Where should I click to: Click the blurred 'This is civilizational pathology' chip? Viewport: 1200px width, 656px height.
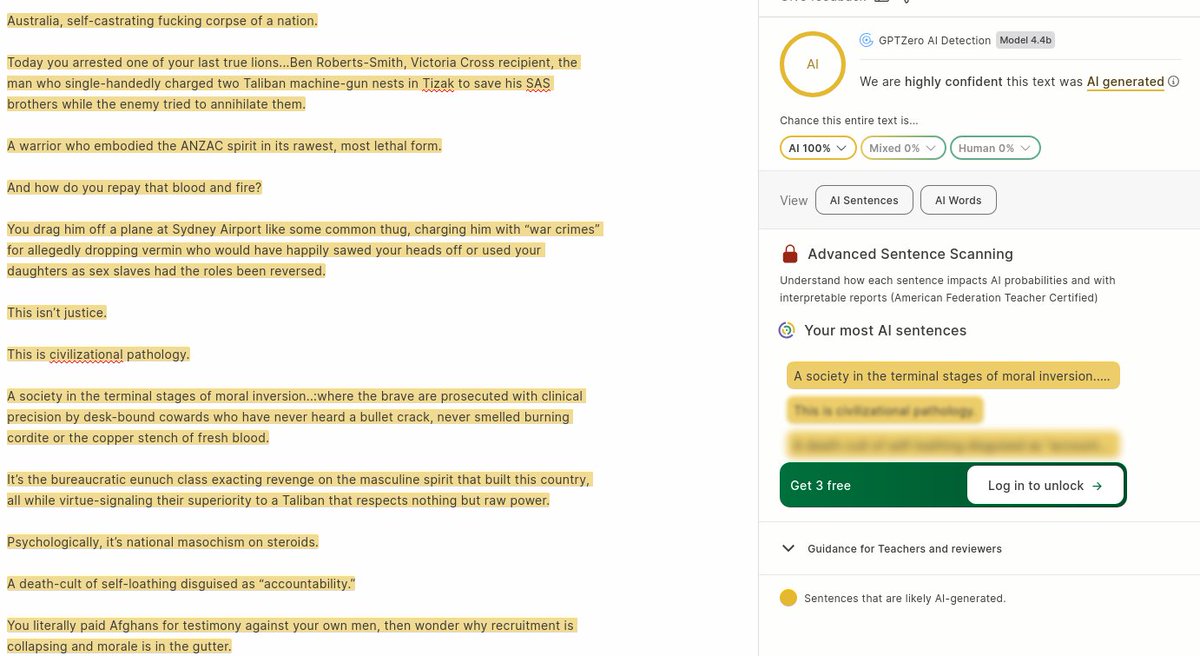(x=884, y=411)
